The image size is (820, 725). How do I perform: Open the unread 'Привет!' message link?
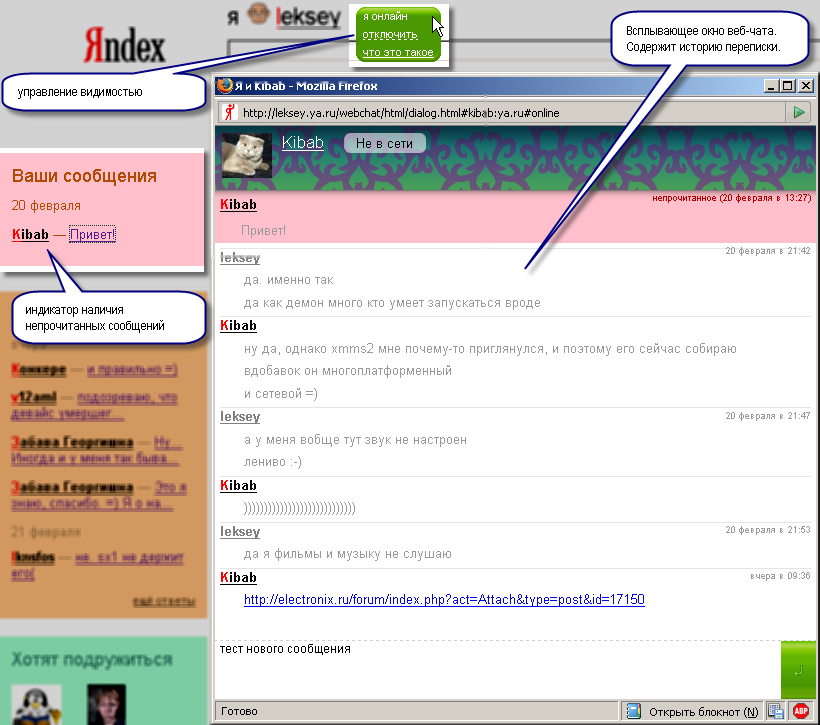[92, 235]
